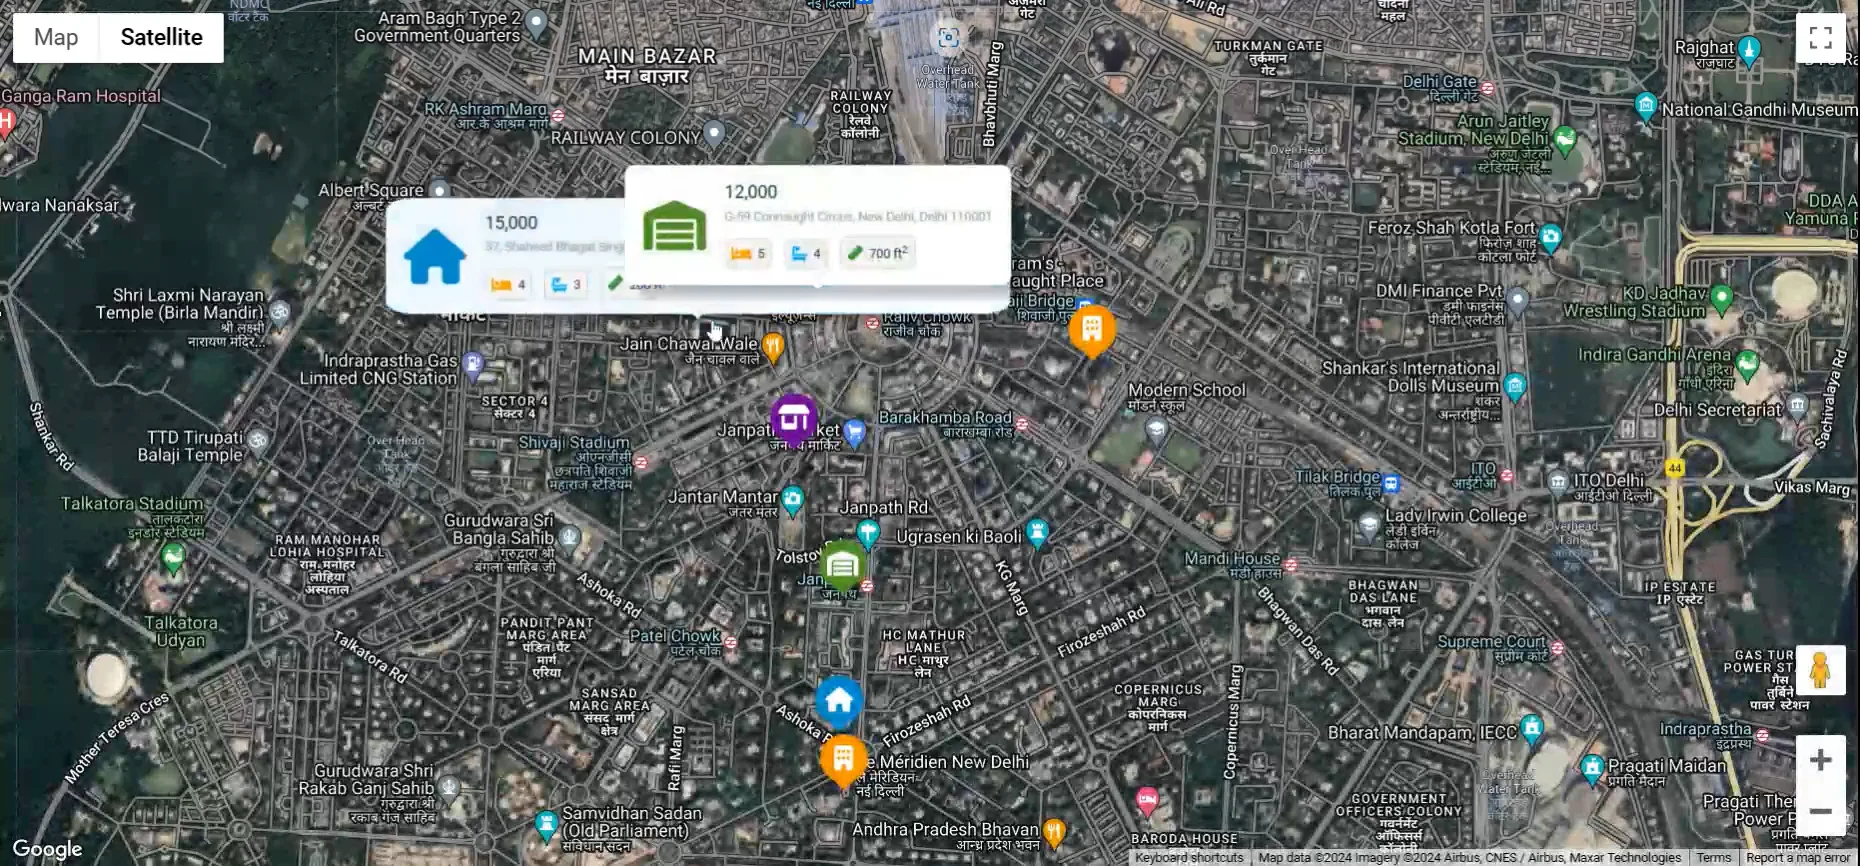Select the Feroz Shah Kotla Fort pin

pos(1551,237)
